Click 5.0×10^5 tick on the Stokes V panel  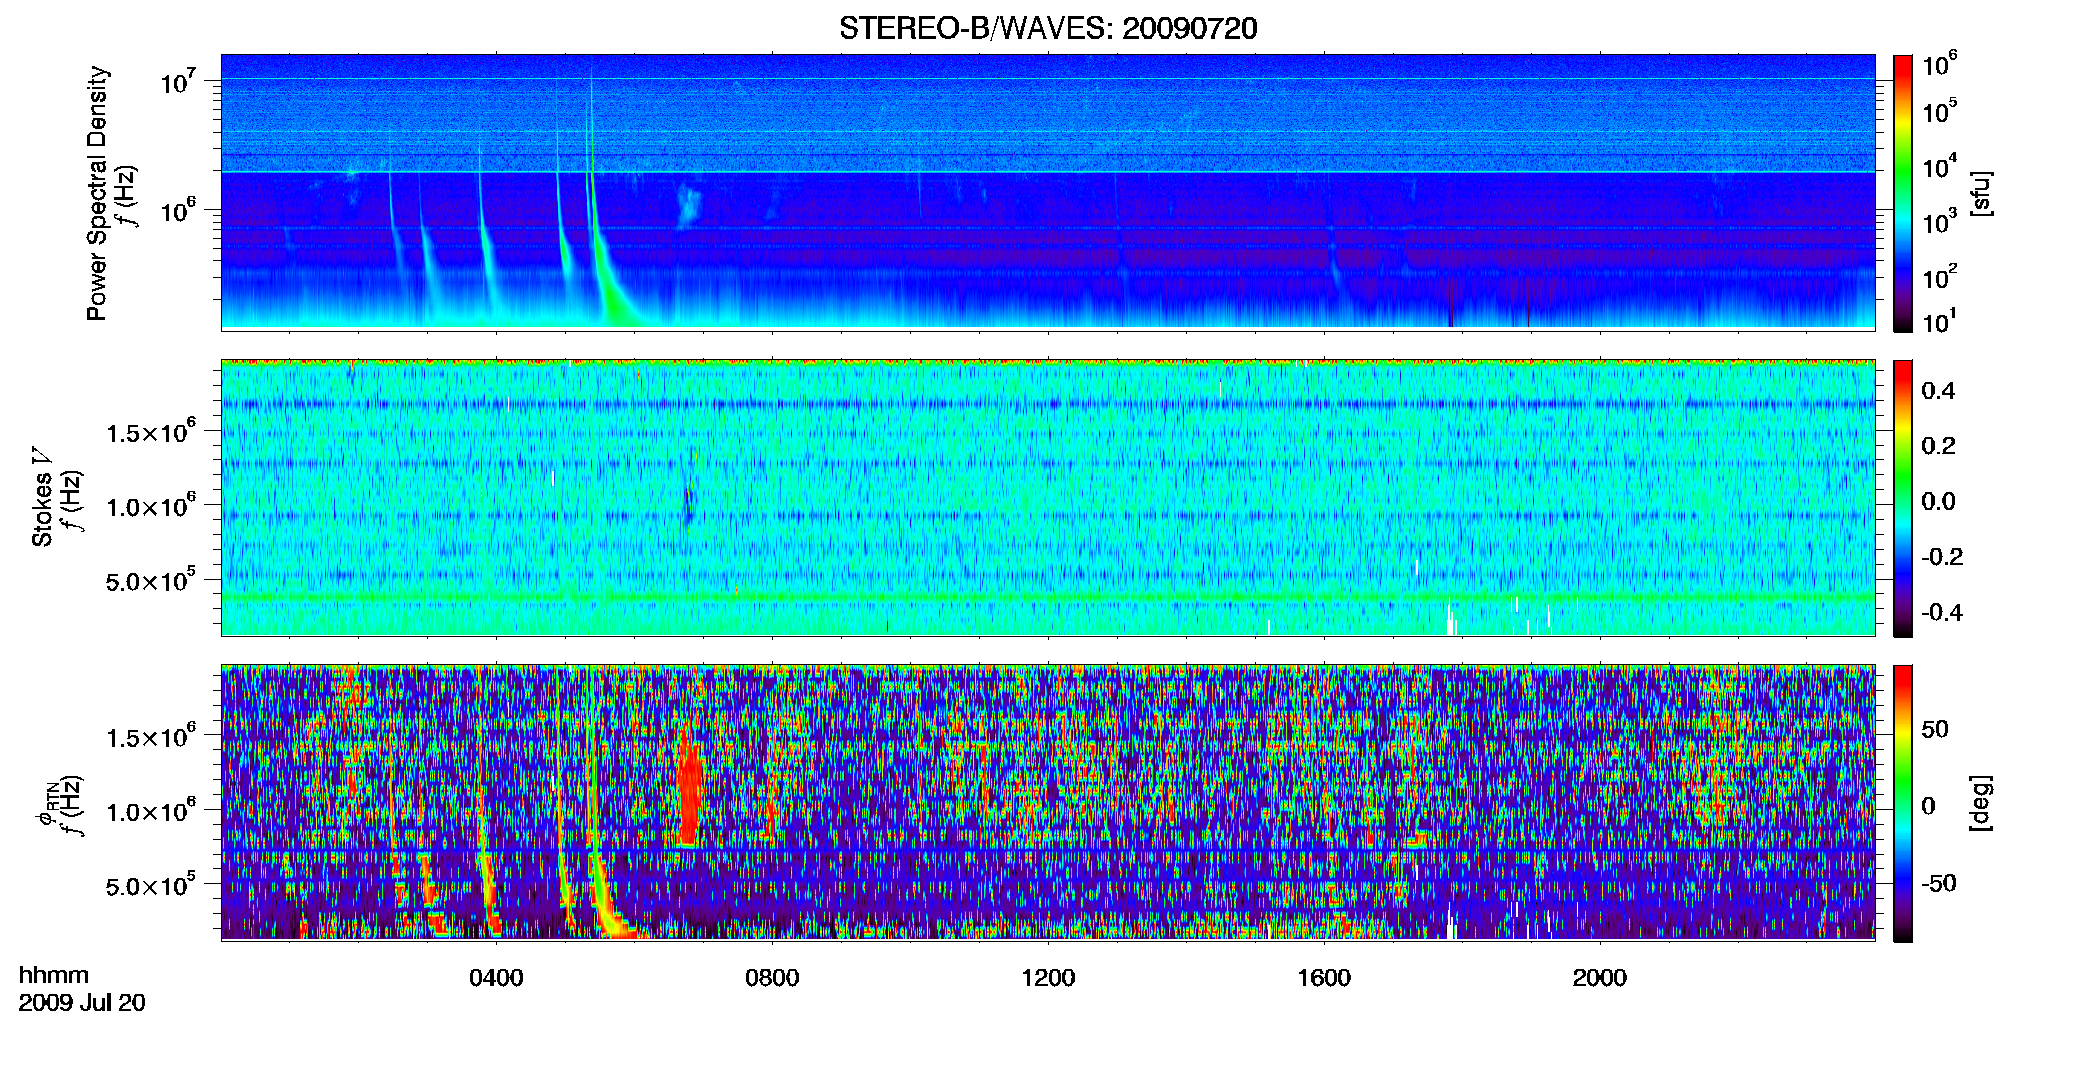tap(150, 580)
